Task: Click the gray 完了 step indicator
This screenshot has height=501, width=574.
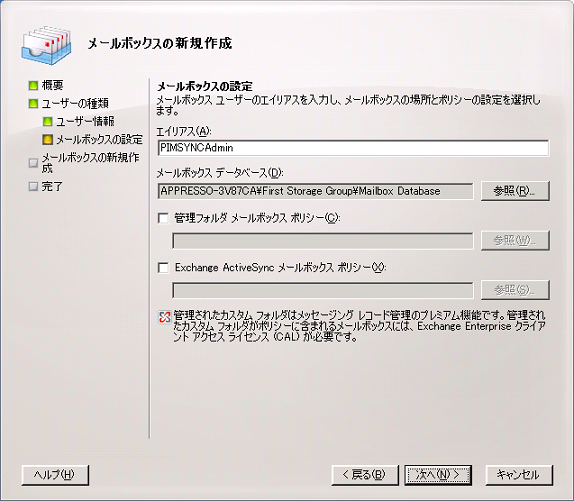Action: (33, 187)
